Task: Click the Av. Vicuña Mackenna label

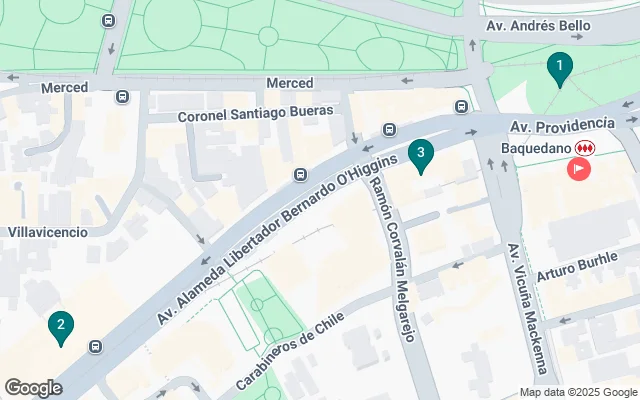Action: click(527, 309)
